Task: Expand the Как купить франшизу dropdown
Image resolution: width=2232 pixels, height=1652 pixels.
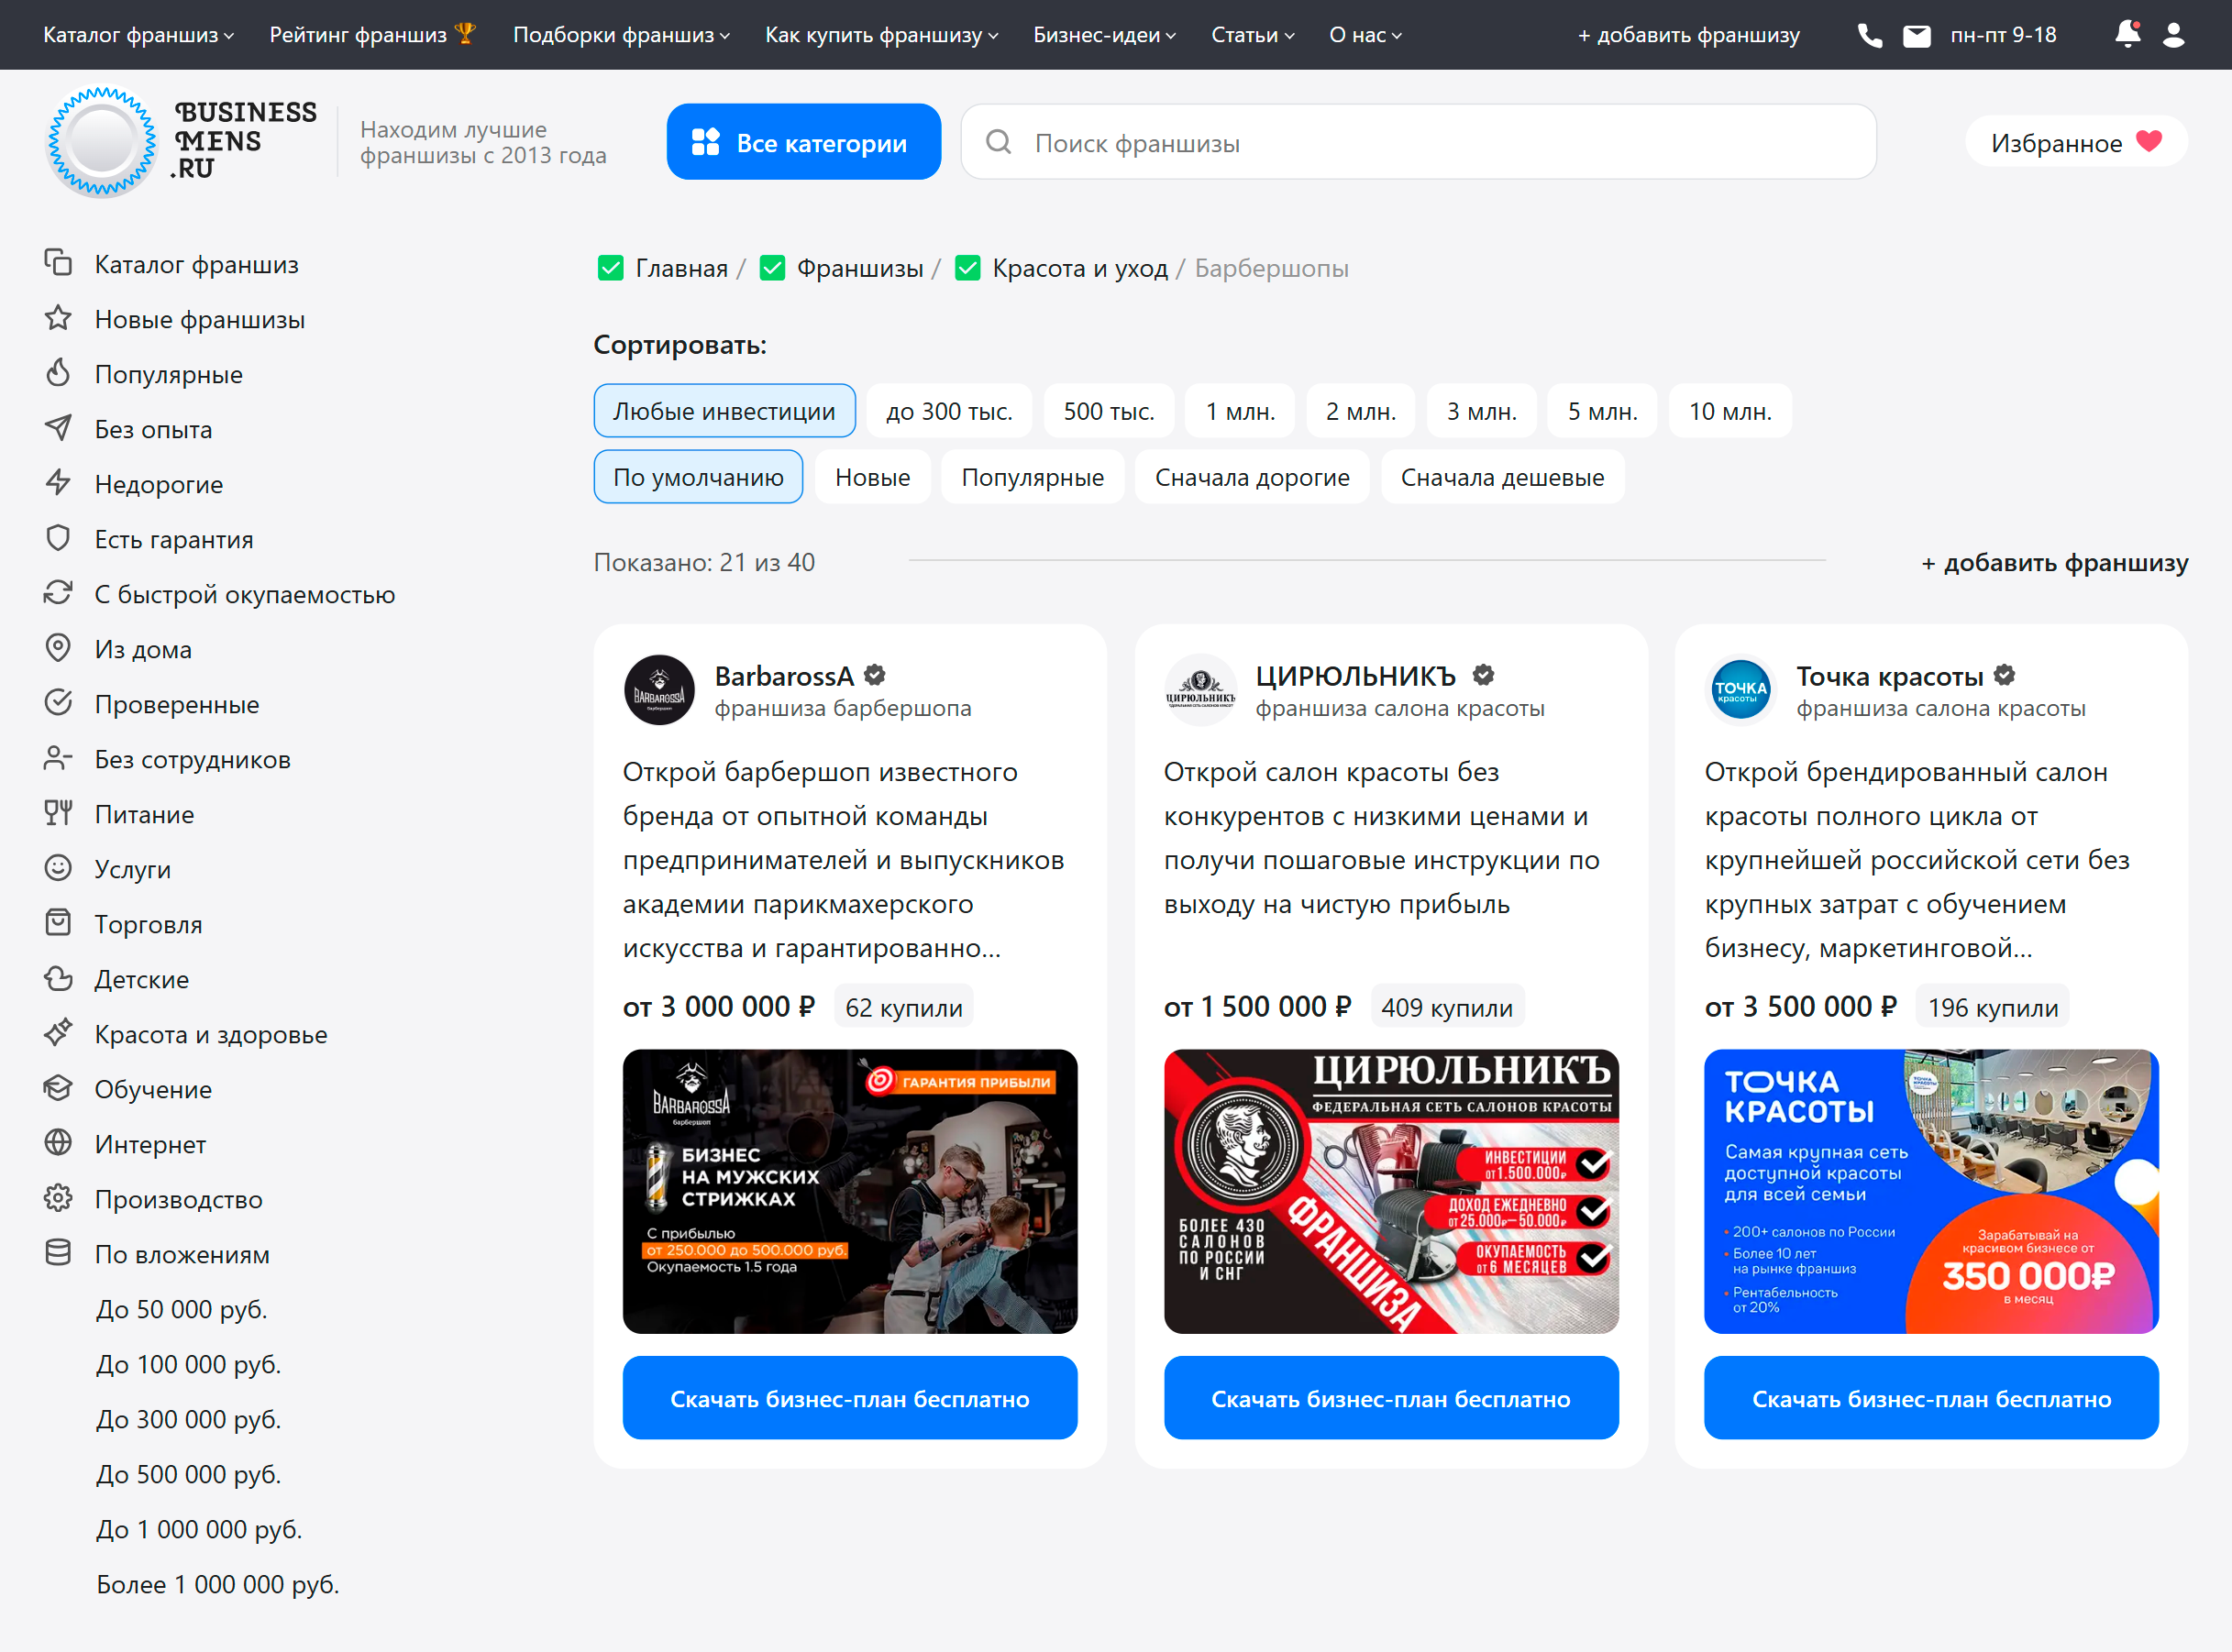Action: [x=882, y=35]
